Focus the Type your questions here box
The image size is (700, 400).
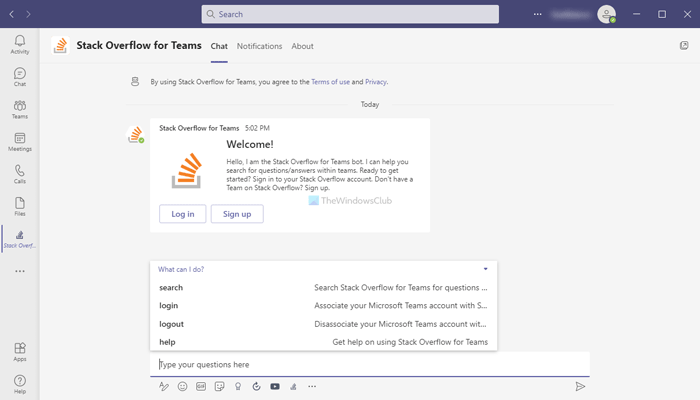click(x=370, y=364)
